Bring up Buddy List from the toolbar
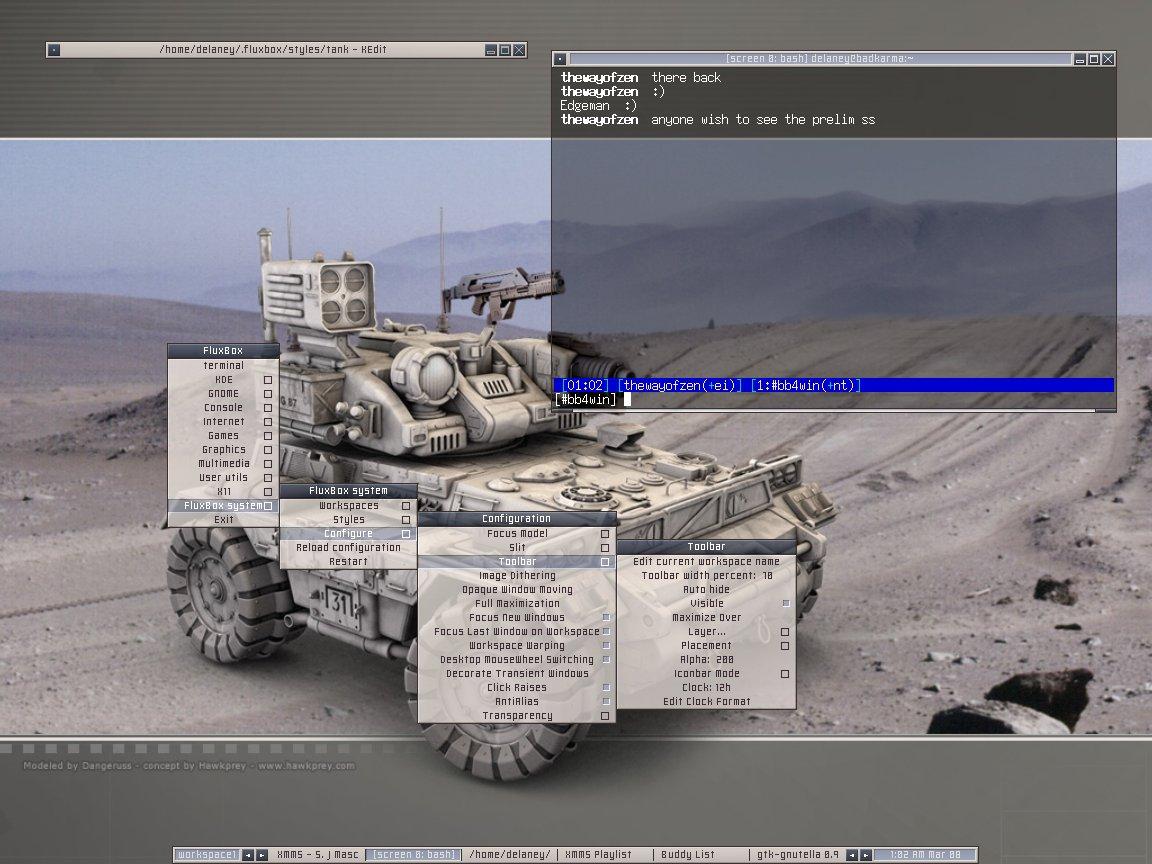The image size is (1152, 864). pyautogui.click(x=701, y=855)
